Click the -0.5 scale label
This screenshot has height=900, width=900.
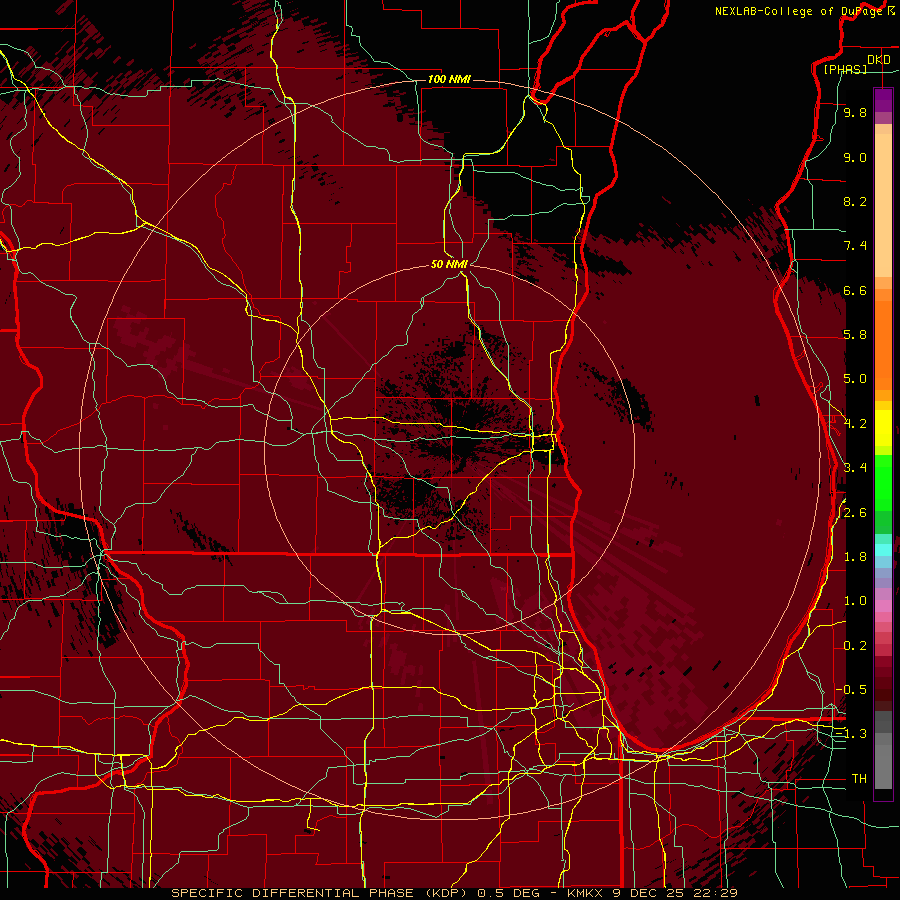click(851, 690)
